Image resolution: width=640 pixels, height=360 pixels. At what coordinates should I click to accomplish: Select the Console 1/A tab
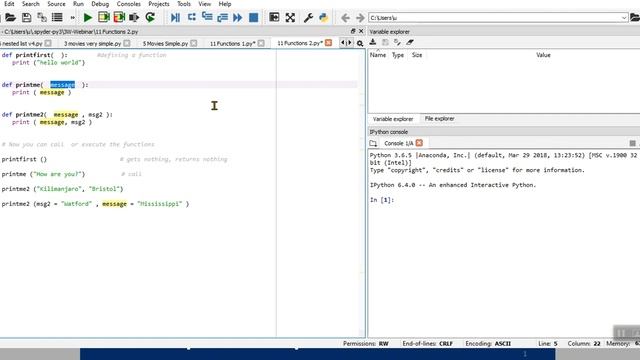click(399, 143)
